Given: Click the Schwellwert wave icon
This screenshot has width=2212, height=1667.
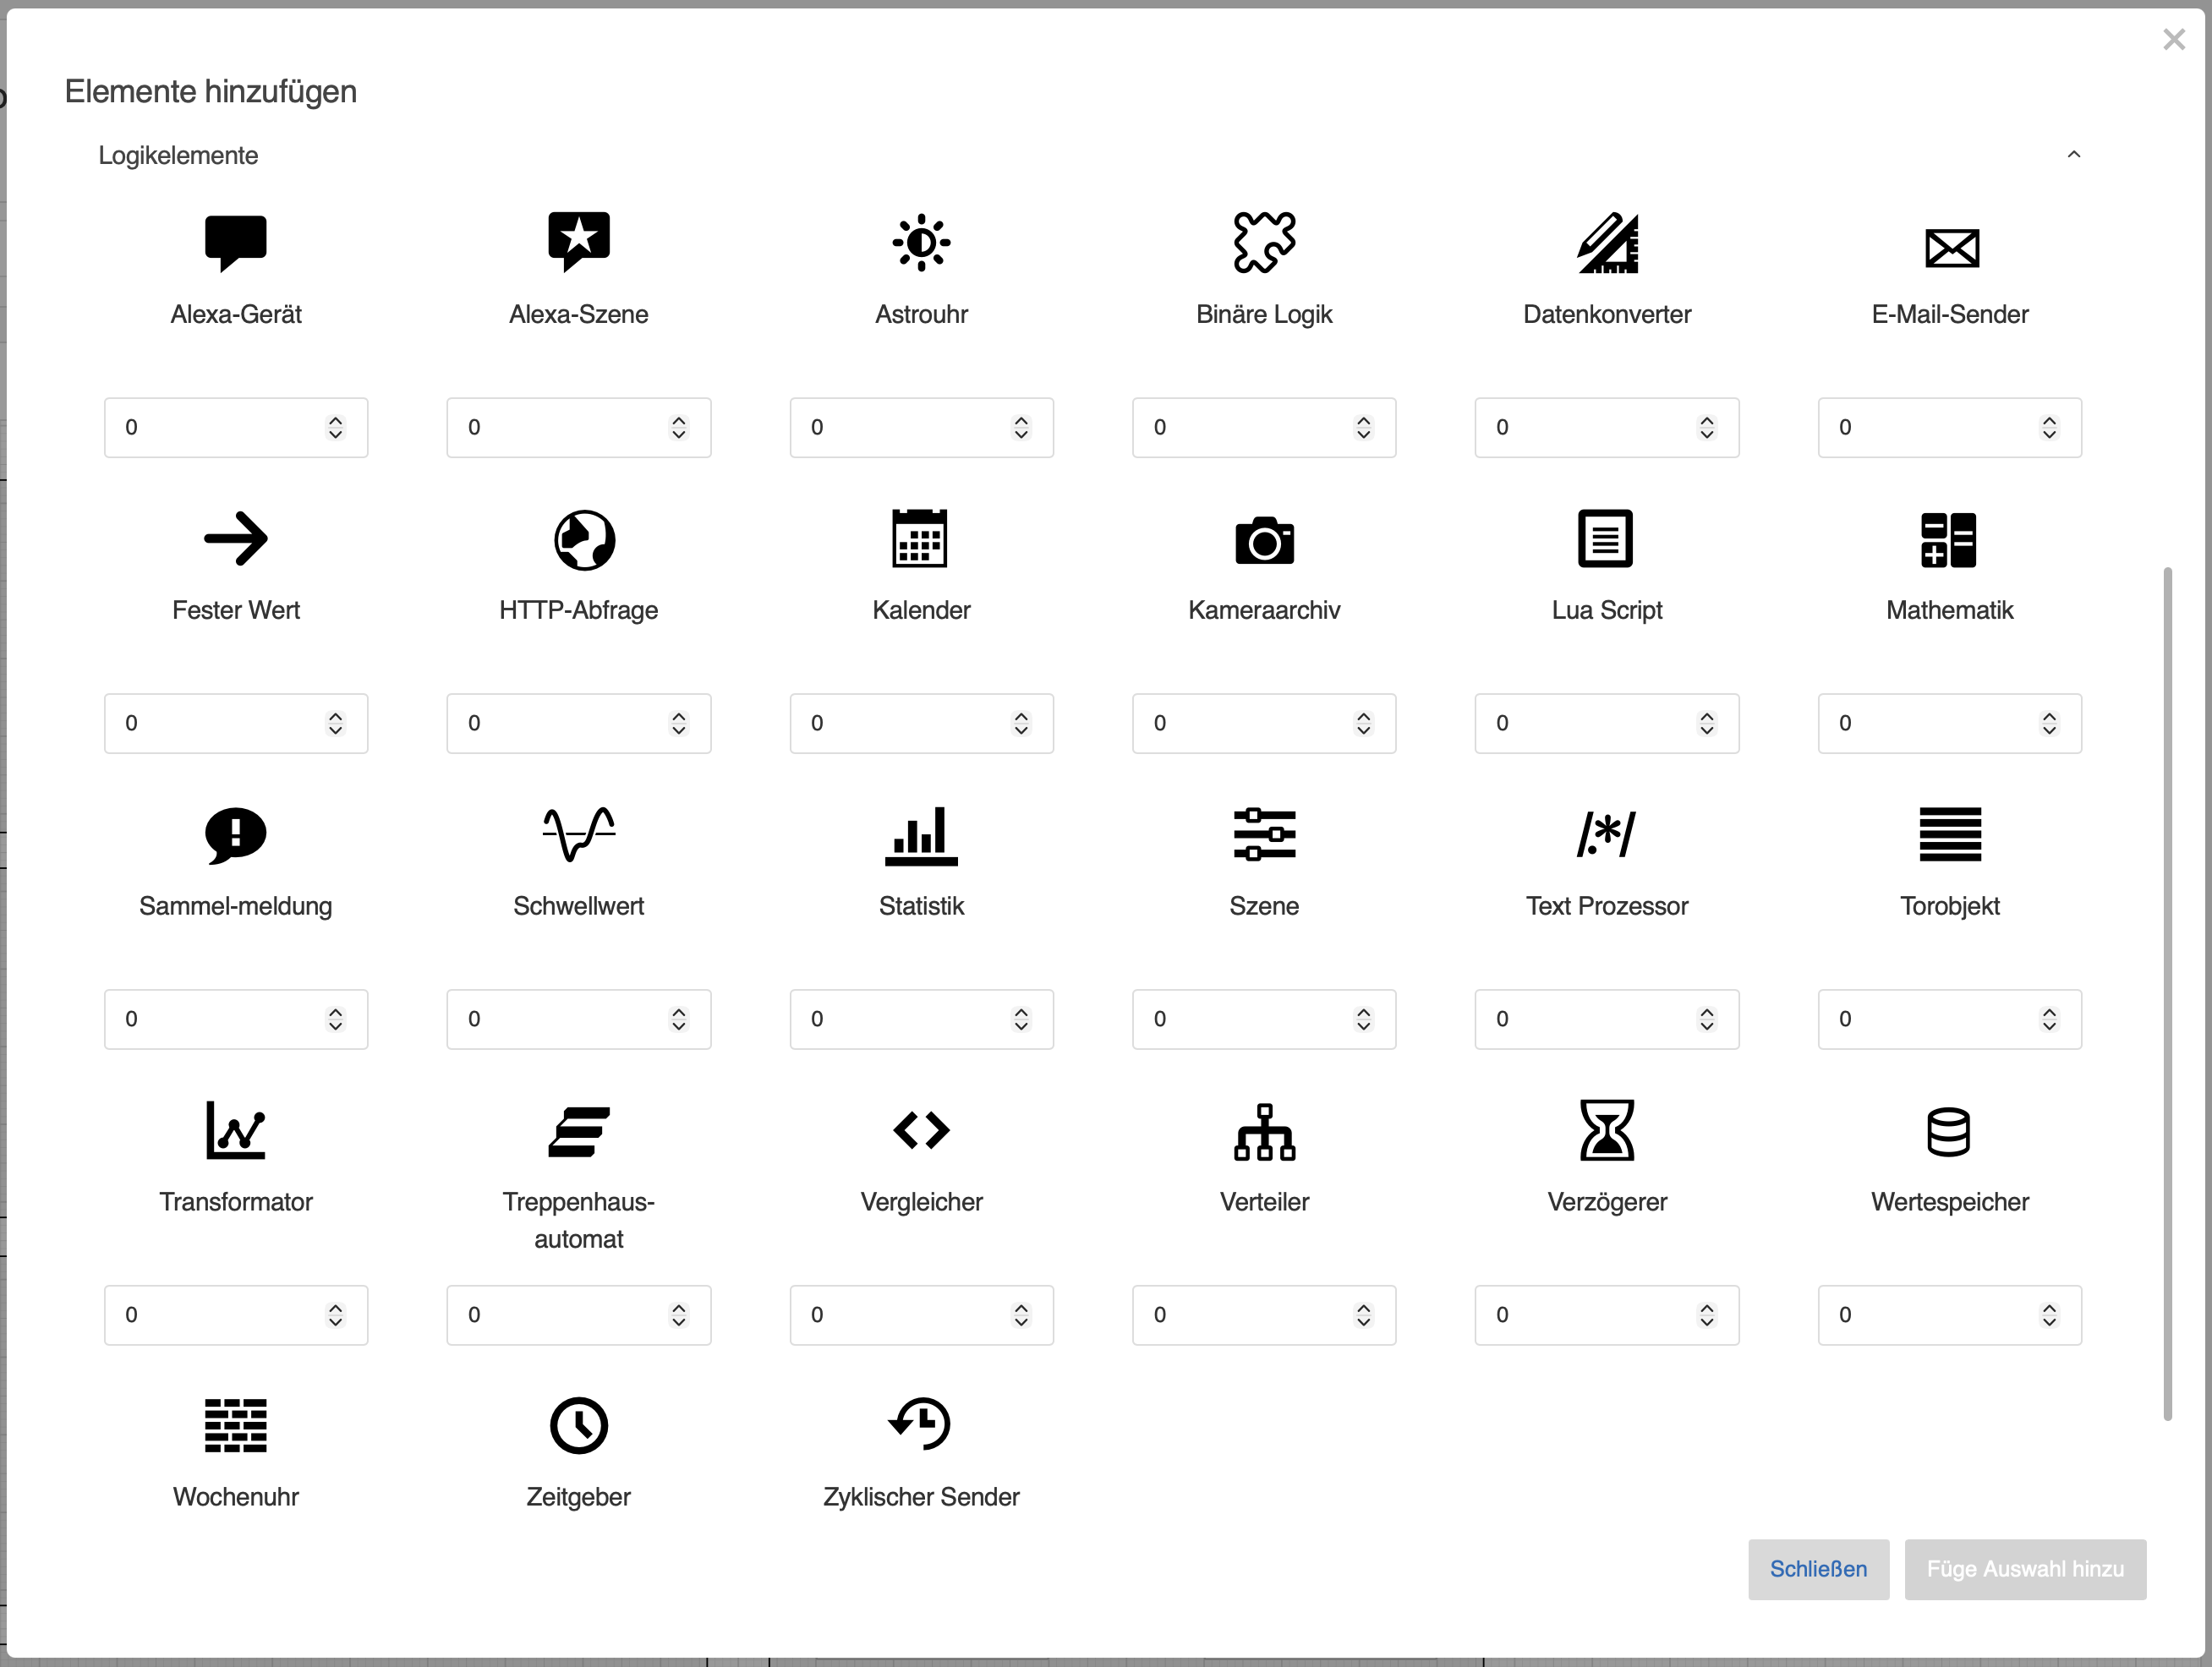Looking at the screenshot, I should 578,834.
